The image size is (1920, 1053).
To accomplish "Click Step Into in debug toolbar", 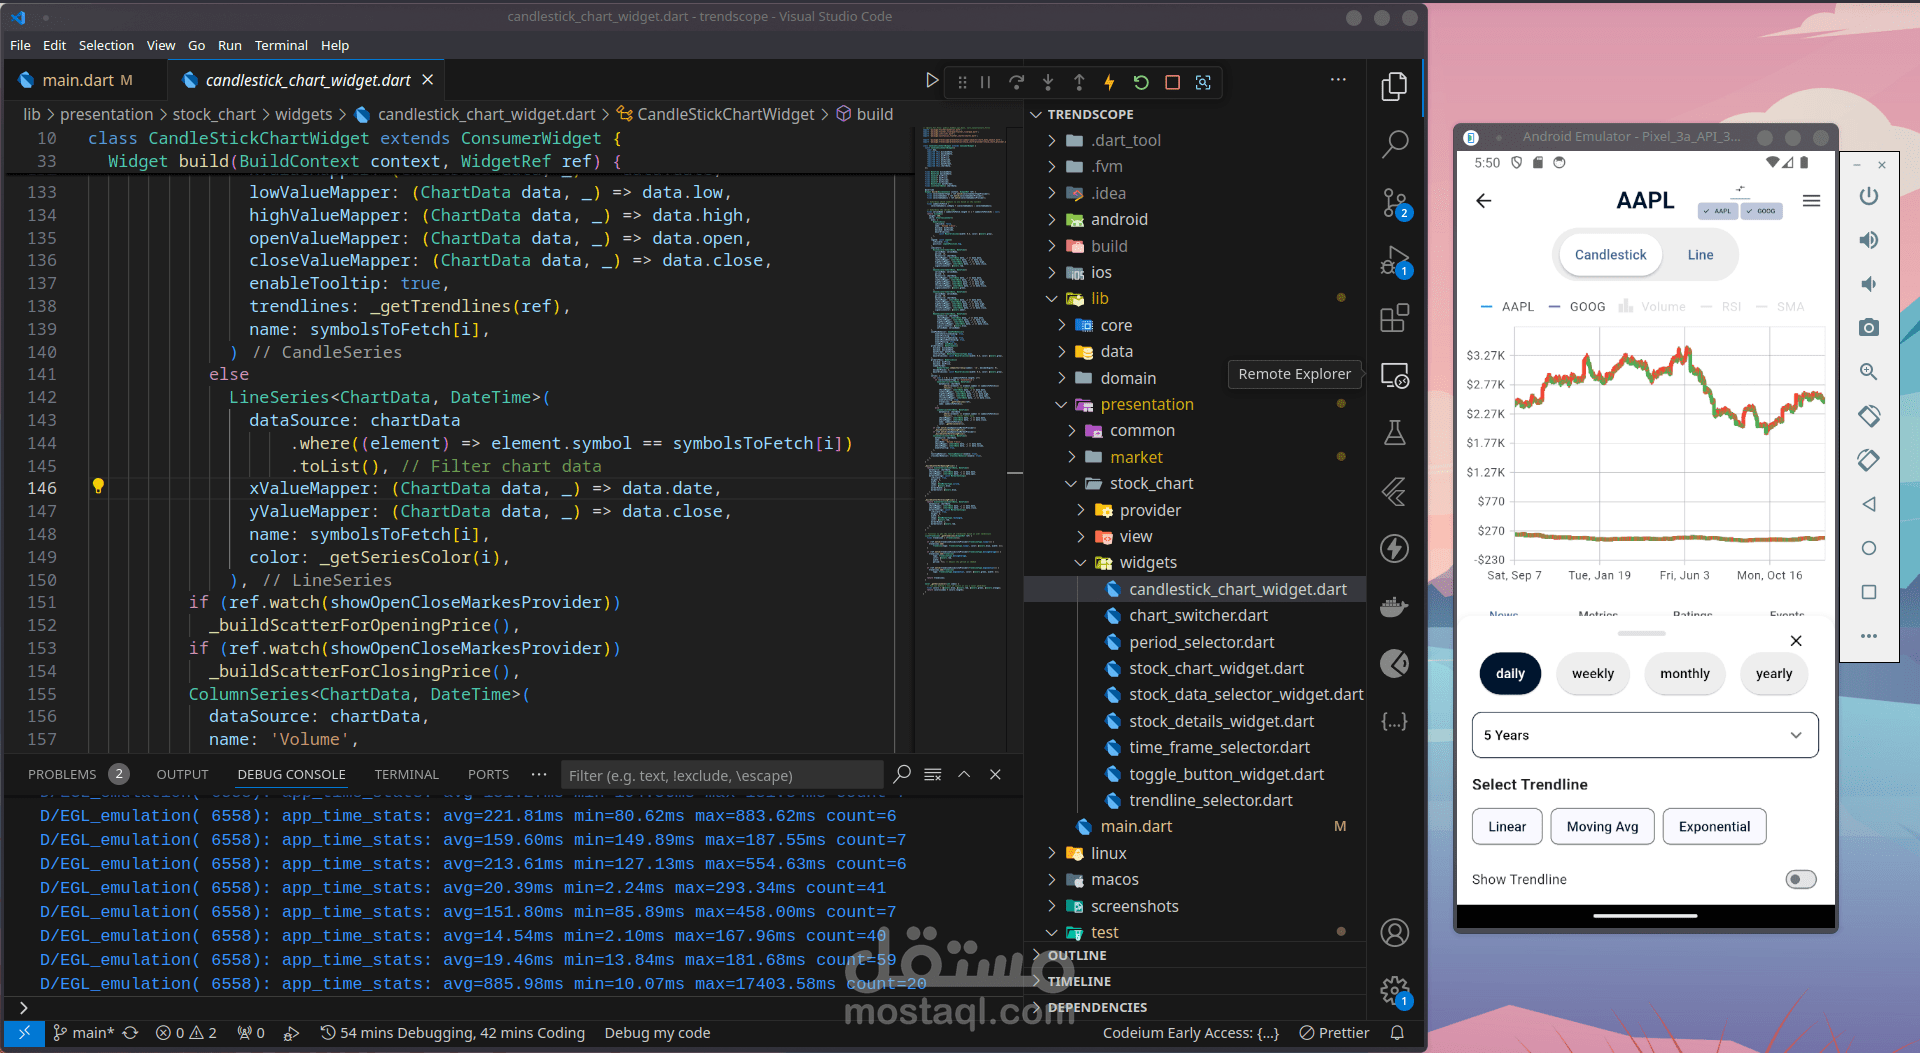I will [x=1048, y=82].
